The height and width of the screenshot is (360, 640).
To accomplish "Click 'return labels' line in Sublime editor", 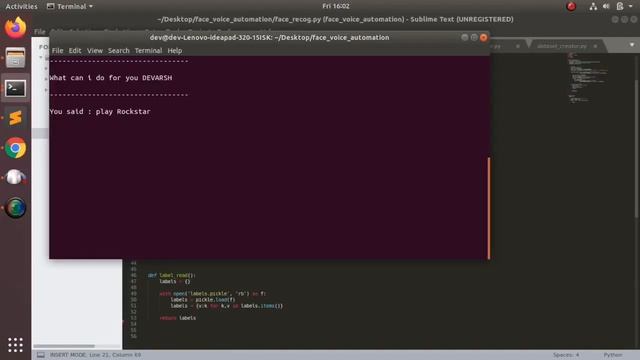I will pyautogui.click(x=178, y=318).
